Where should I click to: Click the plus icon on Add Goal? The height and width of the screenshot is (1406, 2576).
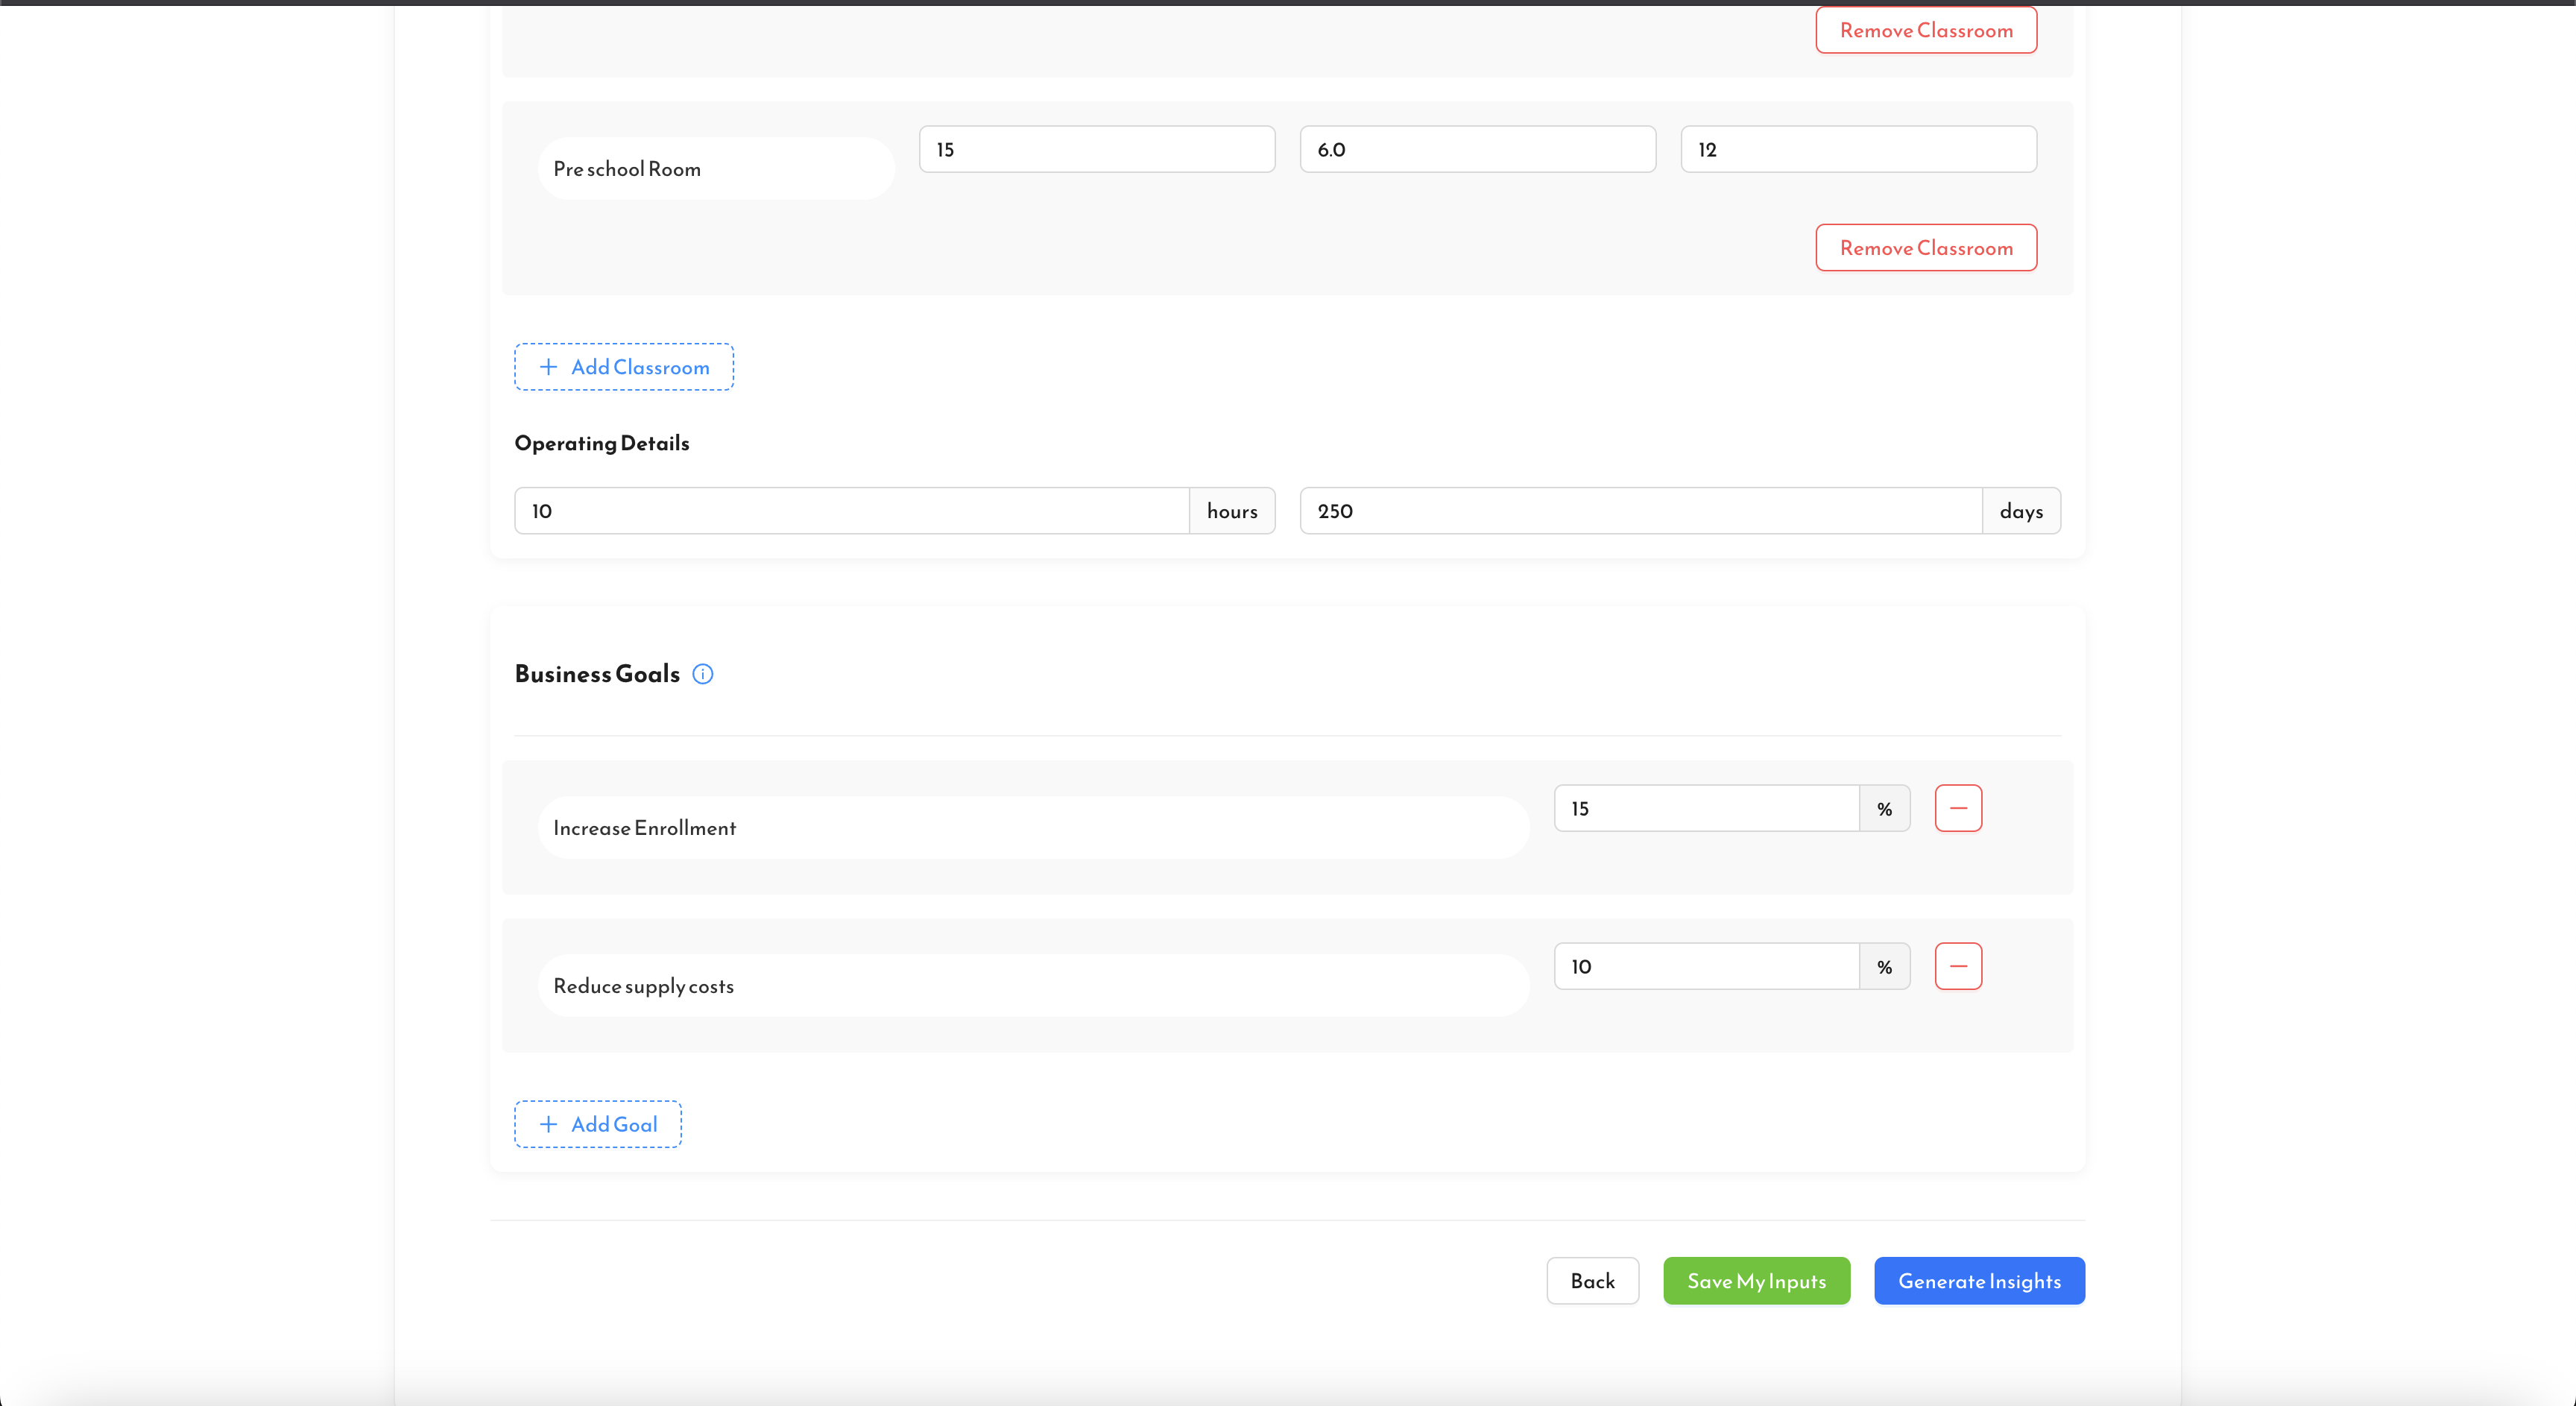(548, 1123)
